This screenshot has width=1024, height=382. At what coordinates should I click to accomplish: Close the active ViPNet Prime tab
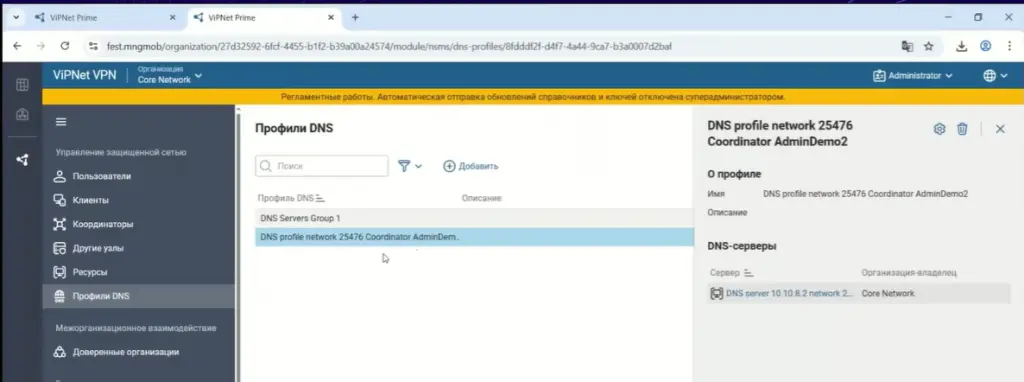point(331,18)
